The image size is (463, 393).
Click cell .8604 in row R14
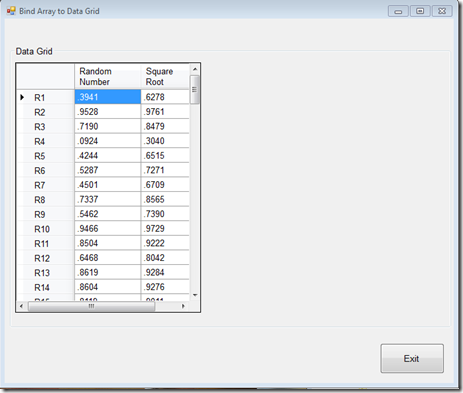pos(108,287)
